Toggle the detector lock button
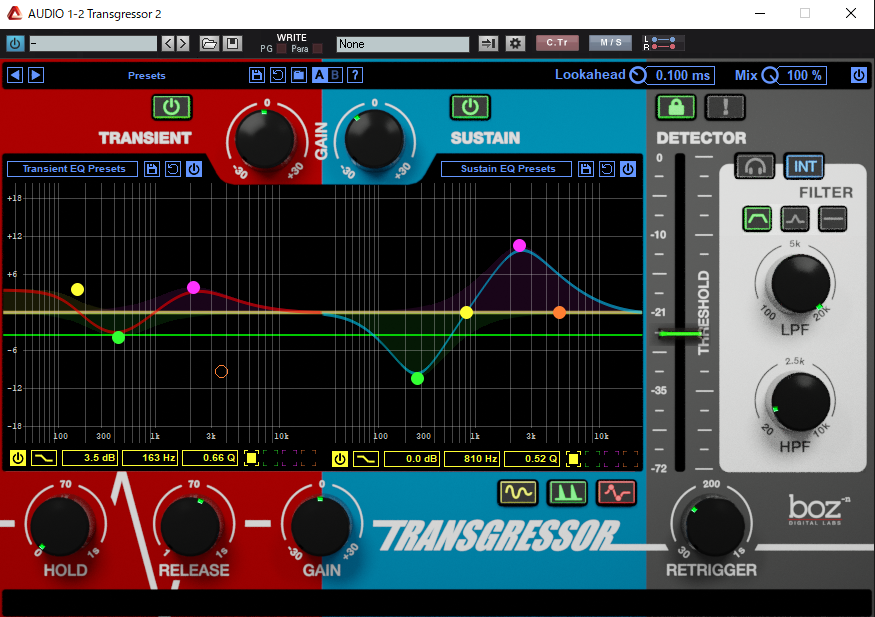This screenshot has height=617, width=875. 676,107
